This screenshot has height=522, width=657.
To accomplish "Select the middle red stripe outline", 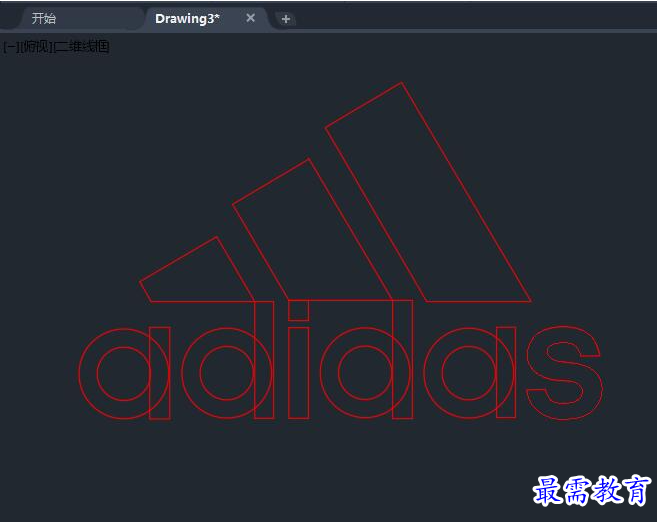I will tap(312, 230).
